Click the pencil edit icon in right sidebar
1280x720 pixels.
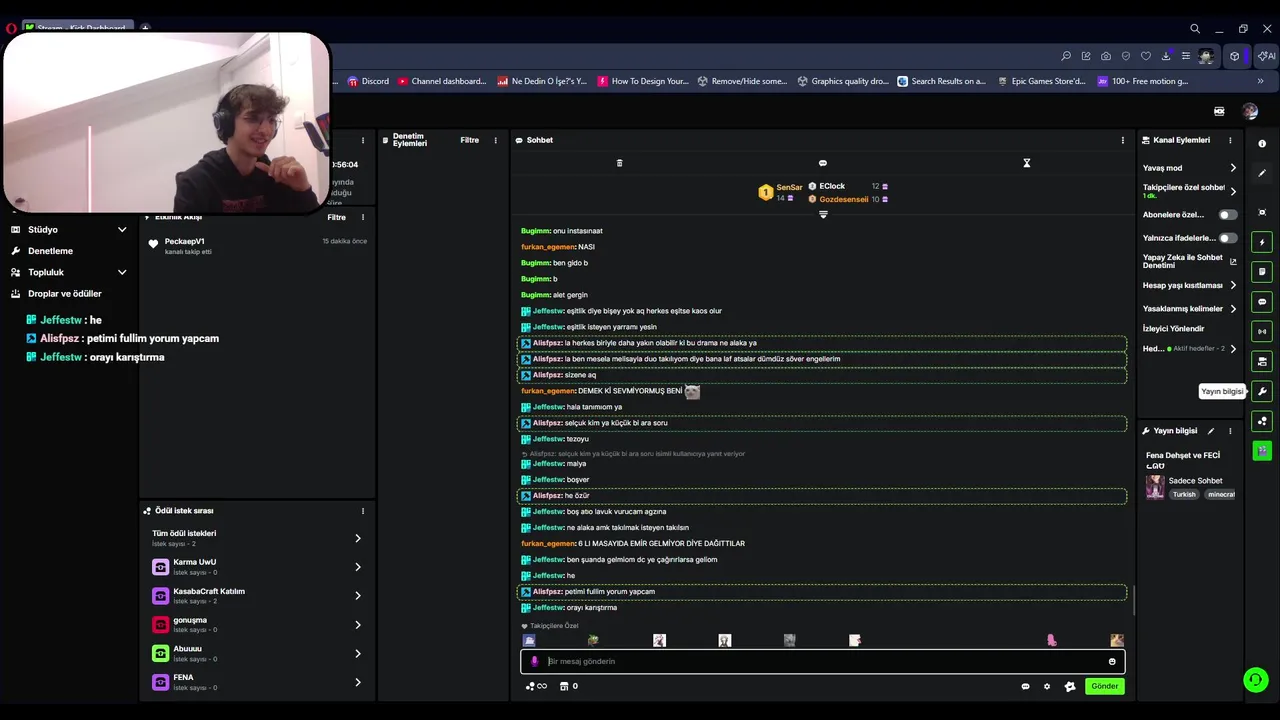tap(1262, 173)
